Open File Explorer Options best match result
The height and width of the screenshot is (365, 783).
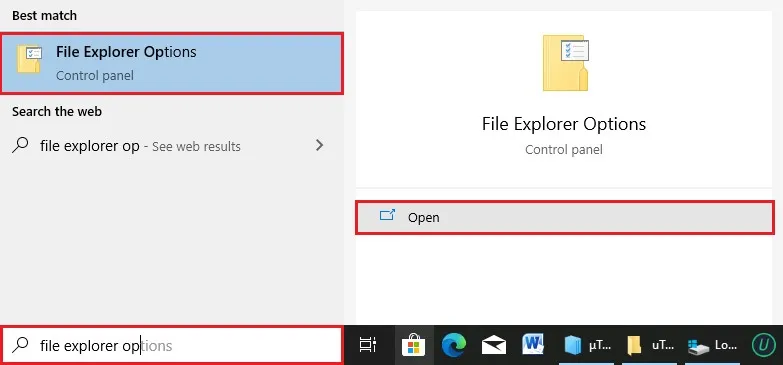click(x=172, y=63)
